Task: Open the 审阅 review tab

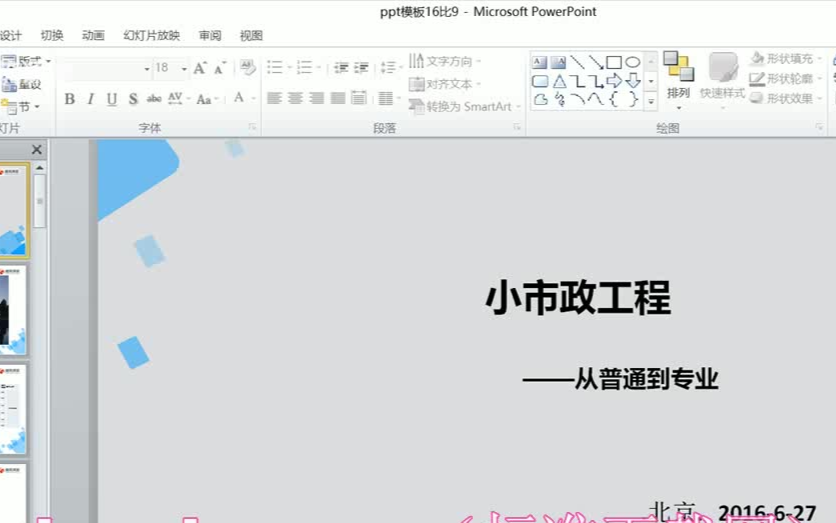Action: [x=210, y=36]
